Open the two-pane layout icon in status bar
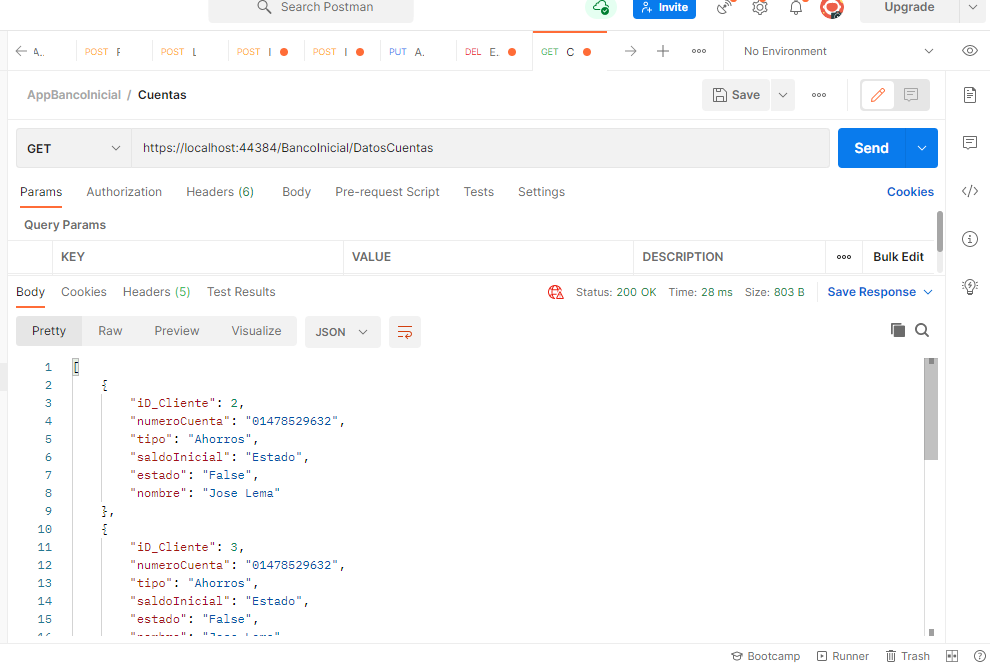Viewport: 990px width, 663px height. (x=952, y=656)
